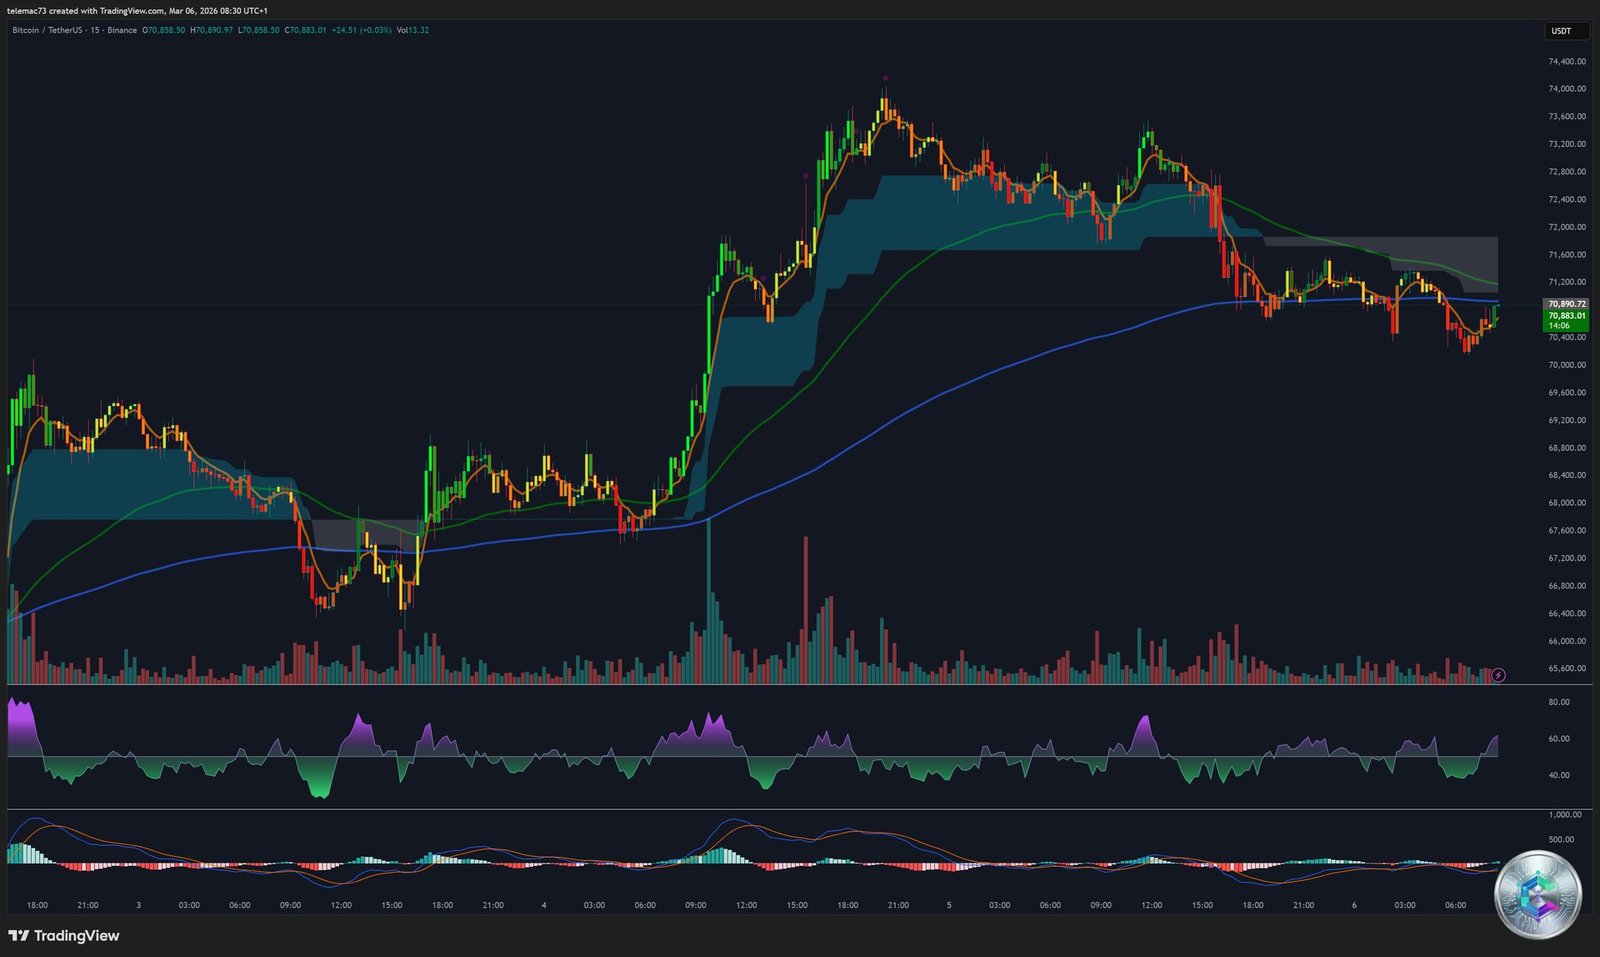This screenshot has width=1600, height=957.
Task: Click the +24.51 (+0.03%) change value to toggle display
Action: 365,31
